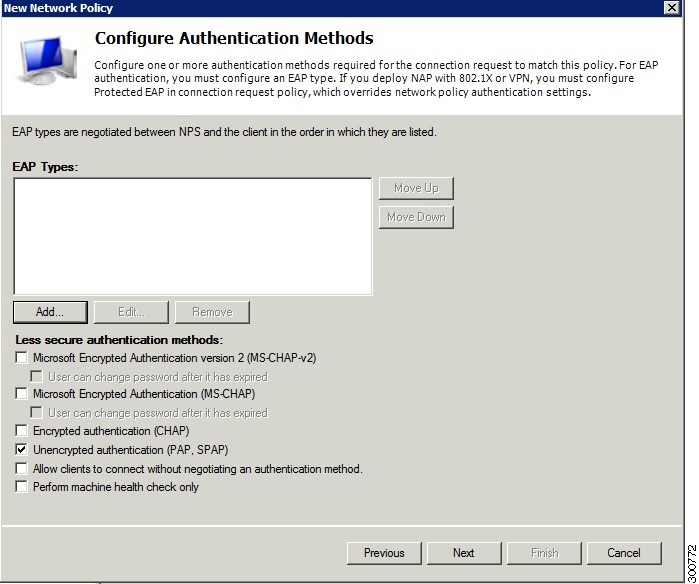The height and width of the screenshot is (584, 699).
Task: Click the Finish button
Action: coord(544,553)
